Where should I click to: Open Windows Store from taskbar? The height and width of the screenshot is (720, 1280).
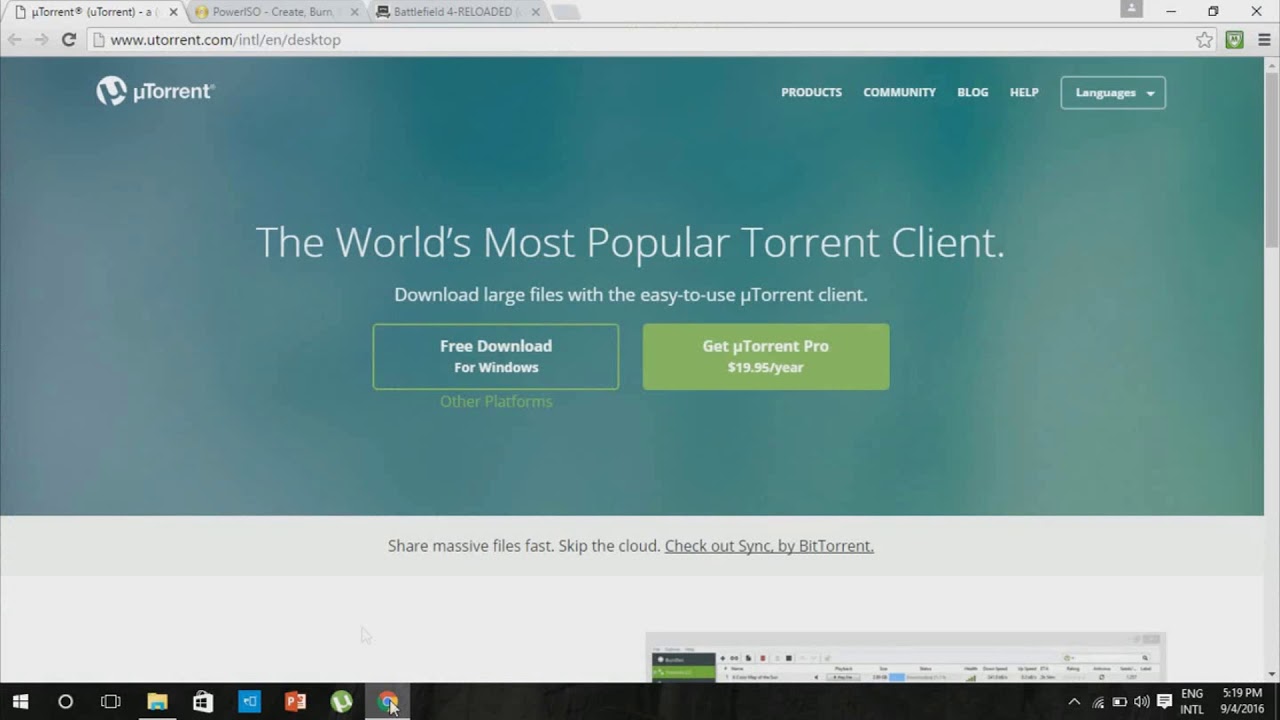point(203,702)
